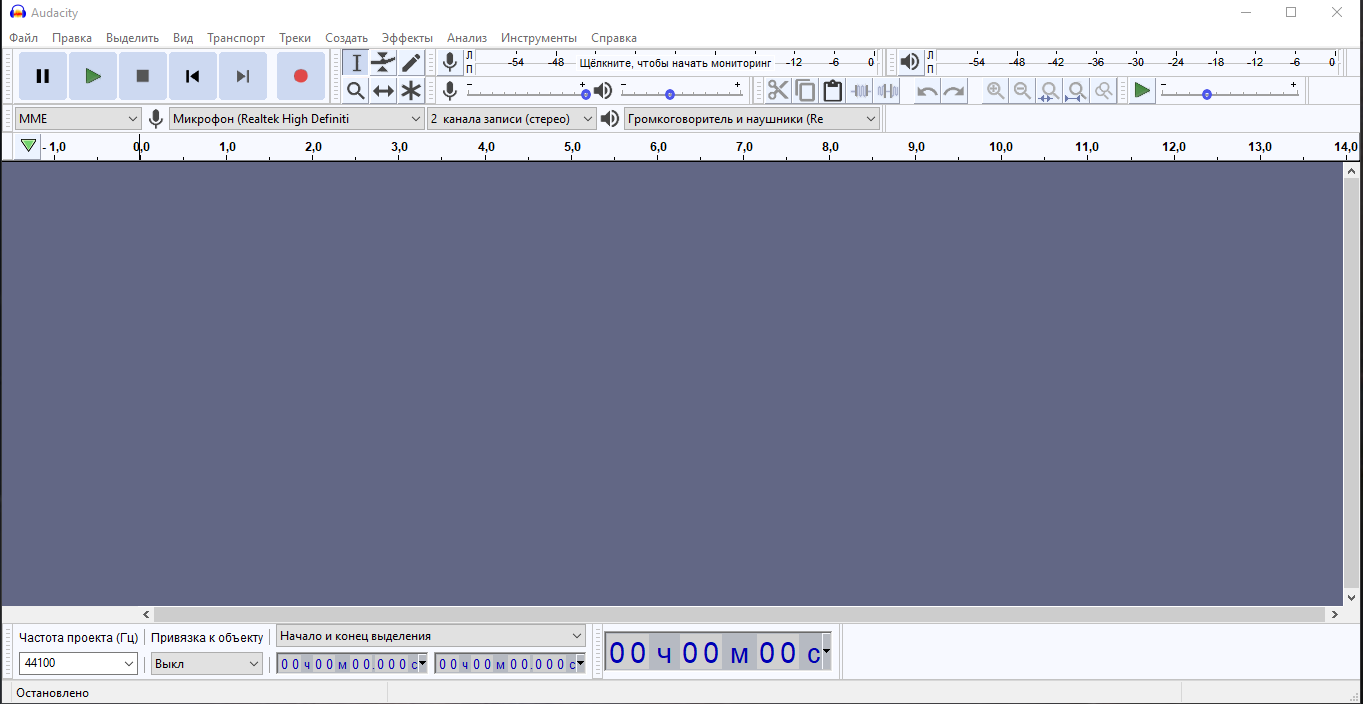Open the Микрофон recording device dropdown
The image size is (1363, 704).
click(x=297, y=119)
